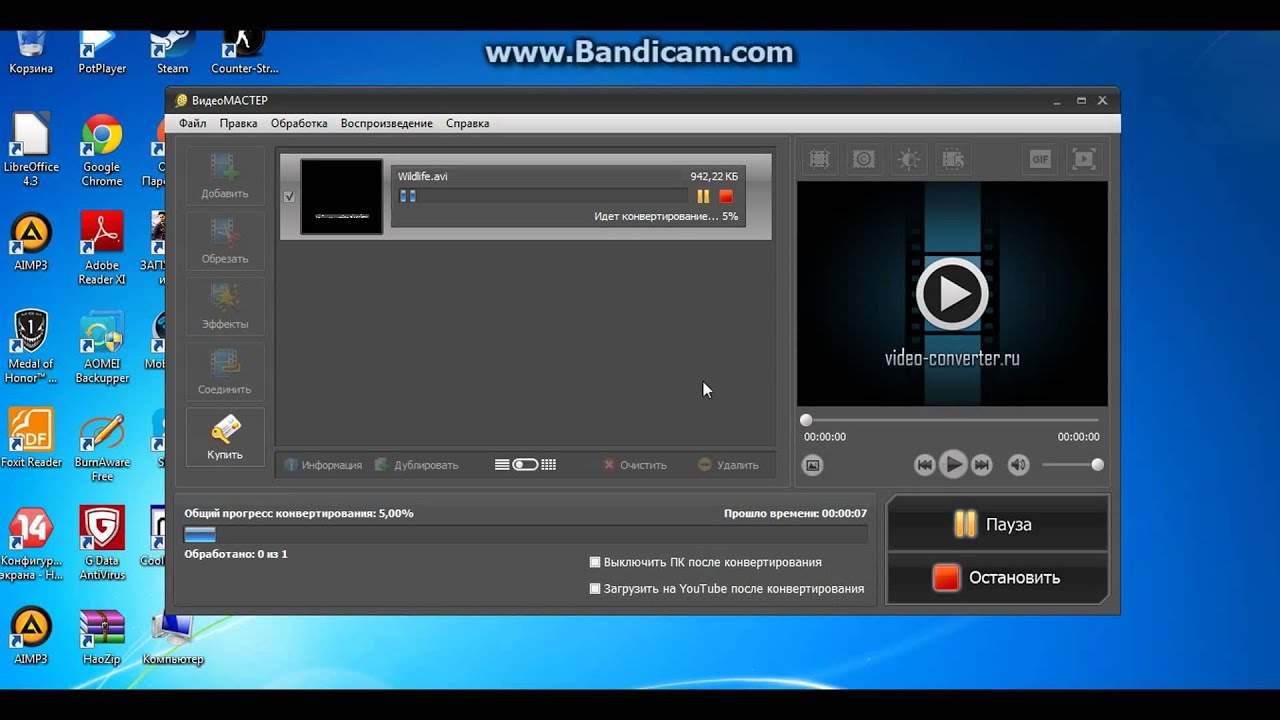Click the Соединить (join) sidebar button
Viewport: 1280px width, 720px height.
pos(225,372)
